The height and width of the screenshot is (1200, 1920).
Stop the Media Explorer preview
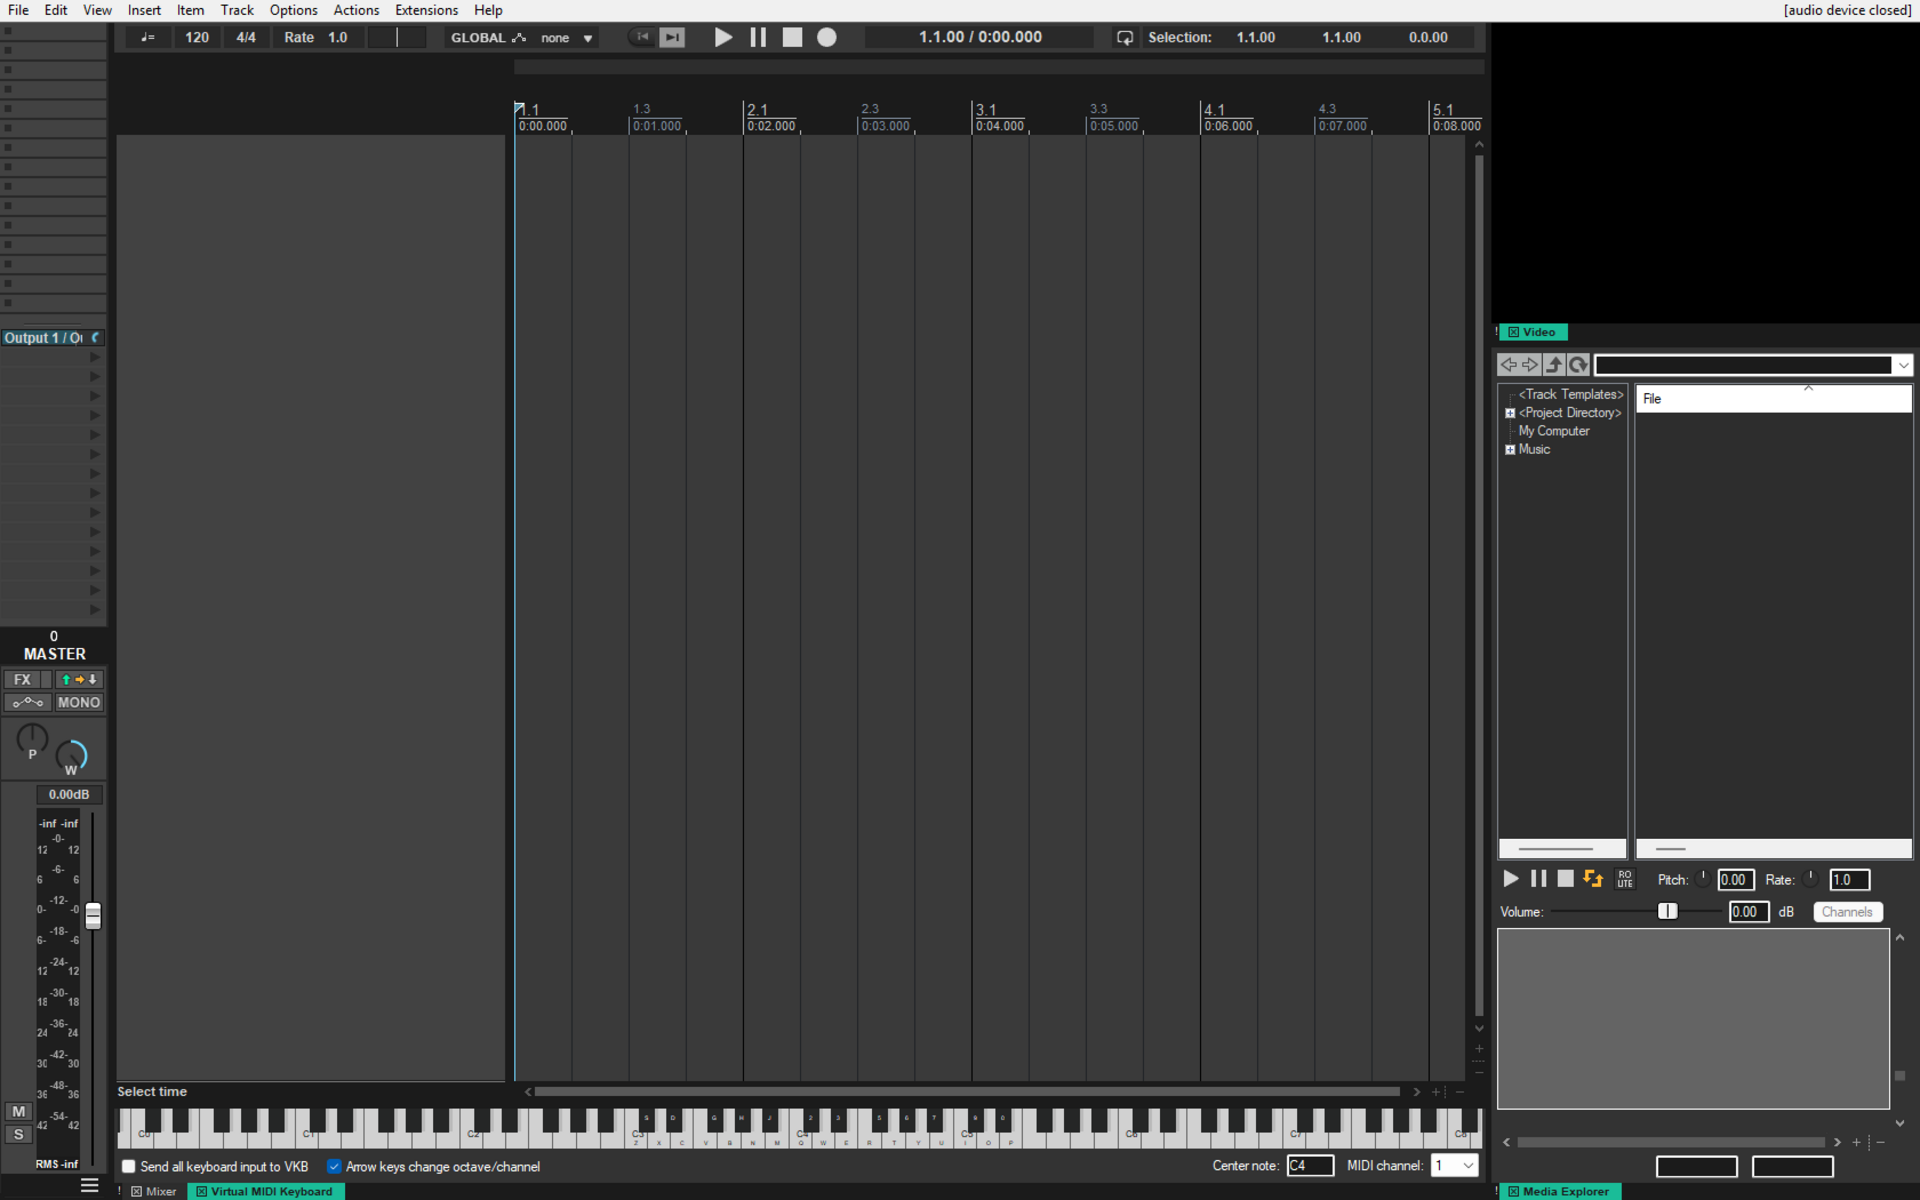(x=1566, y=878)
